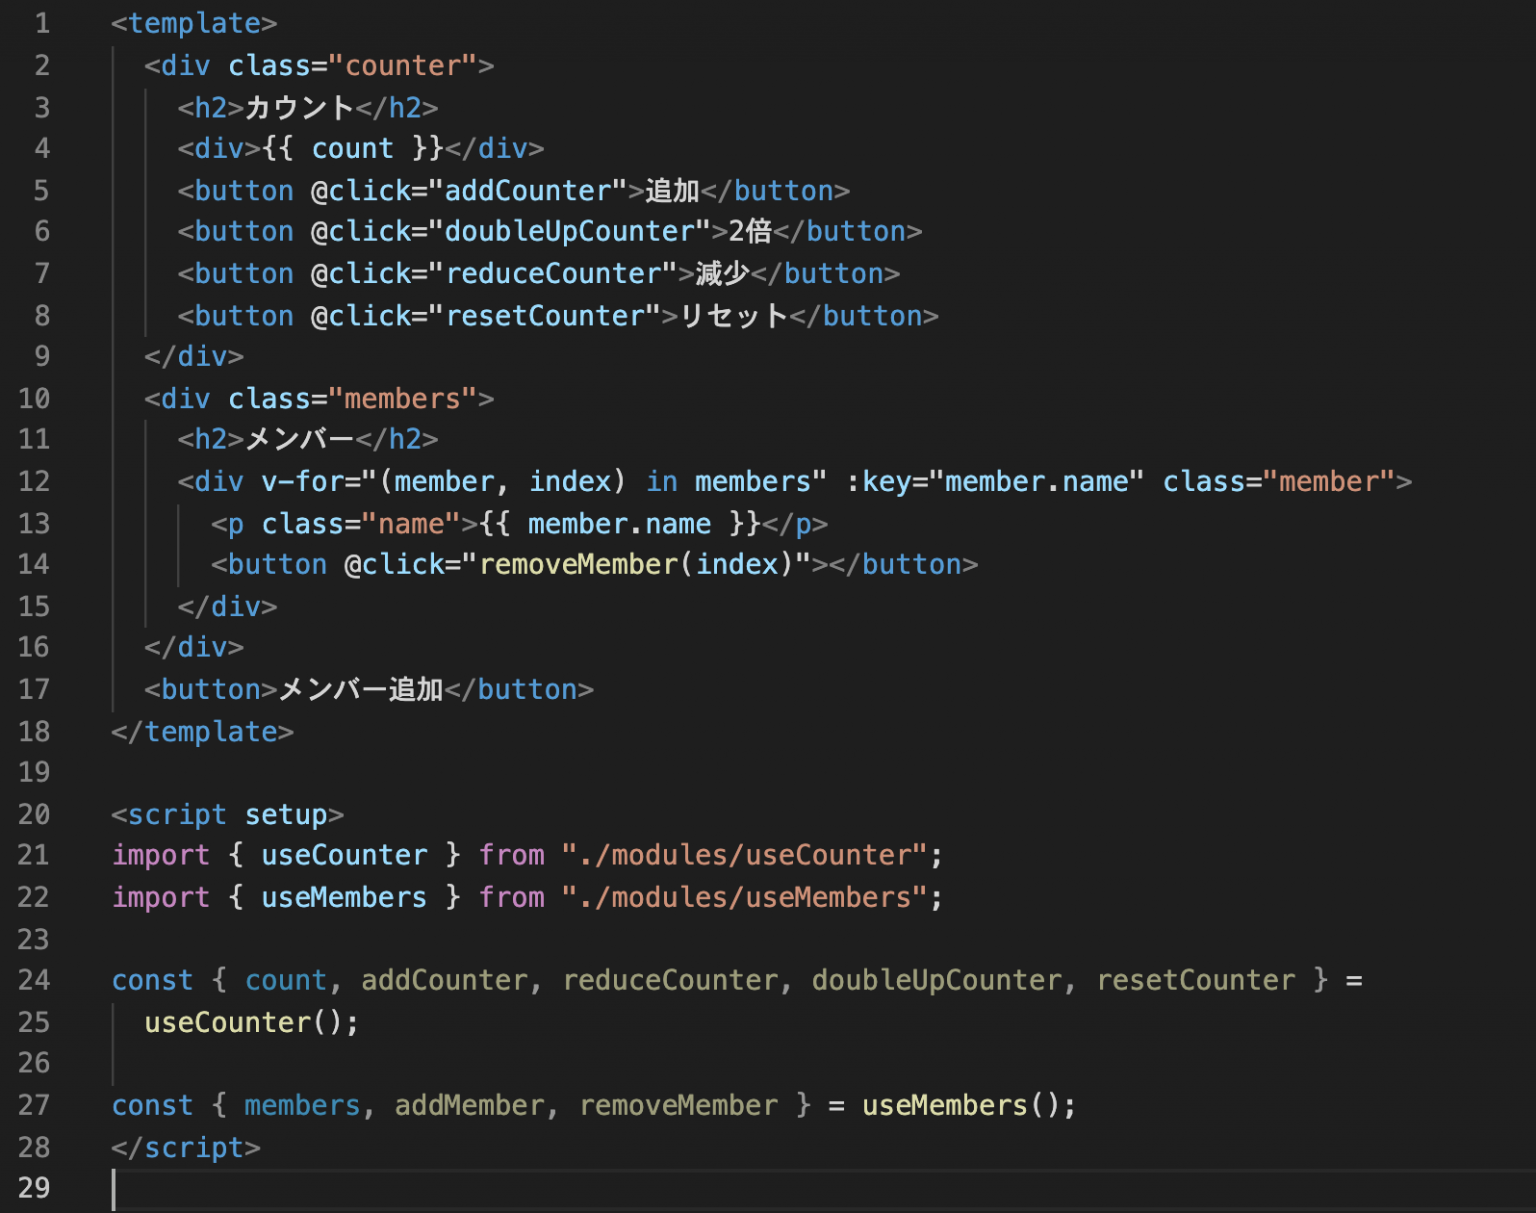Select the word doubleUpCounter on line 24
The image size is (1536, 1213).
pos(937,980)
